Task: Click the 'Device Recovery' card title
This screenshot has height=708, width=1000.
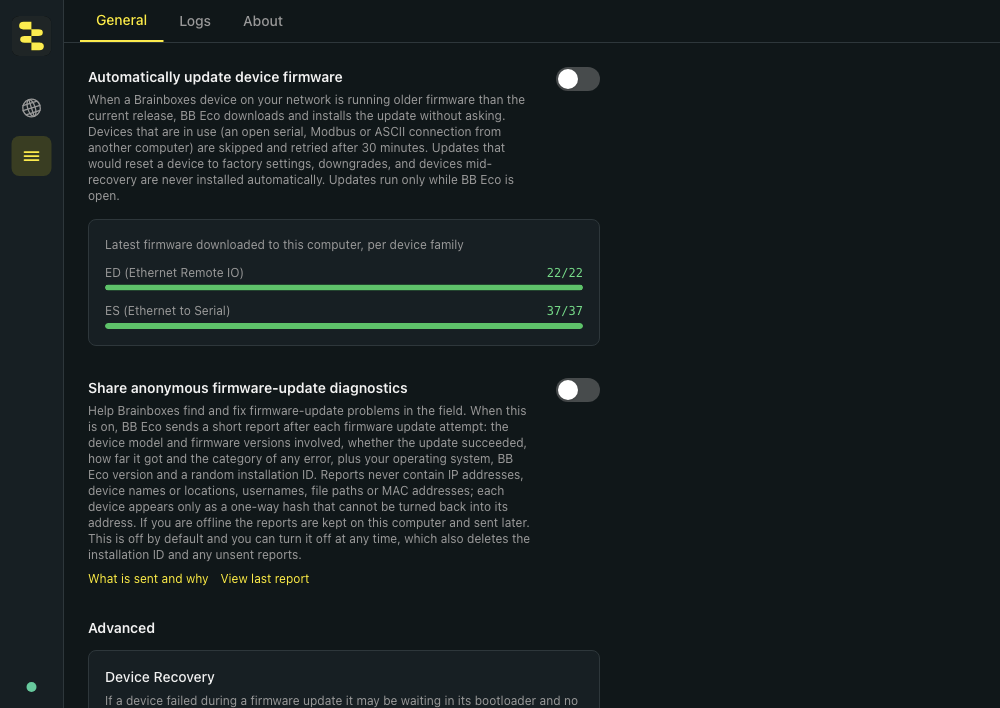Action: [159, 677]
